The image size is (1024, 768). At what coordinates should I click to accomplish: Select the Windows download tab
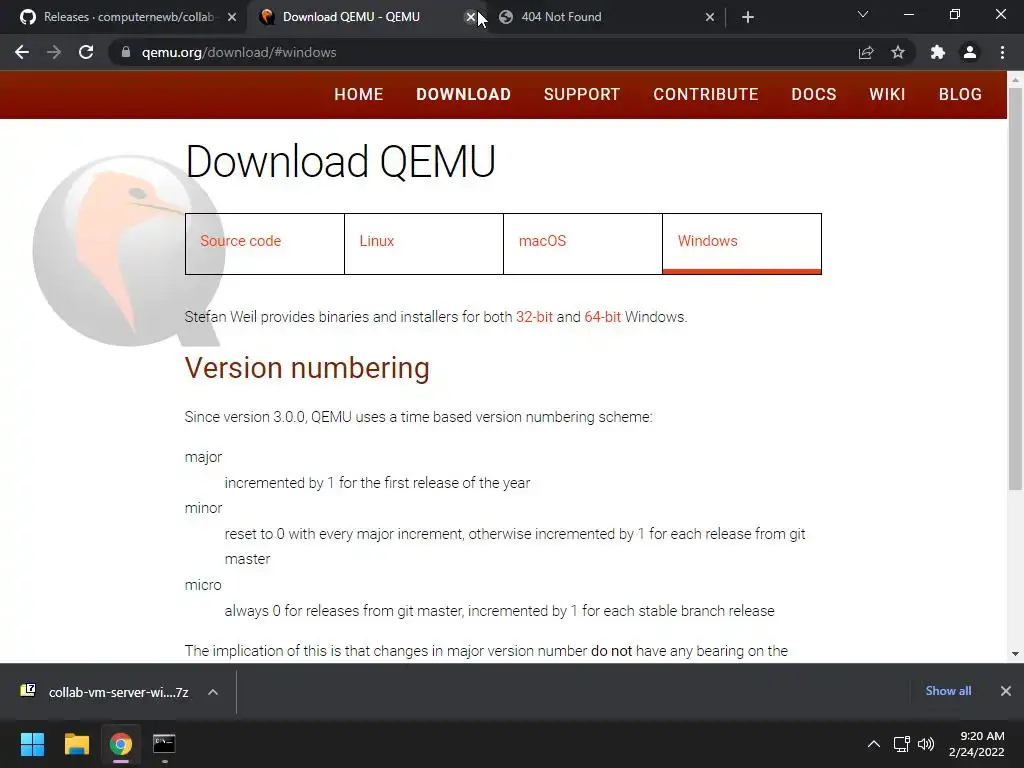(x=742, y=244)
